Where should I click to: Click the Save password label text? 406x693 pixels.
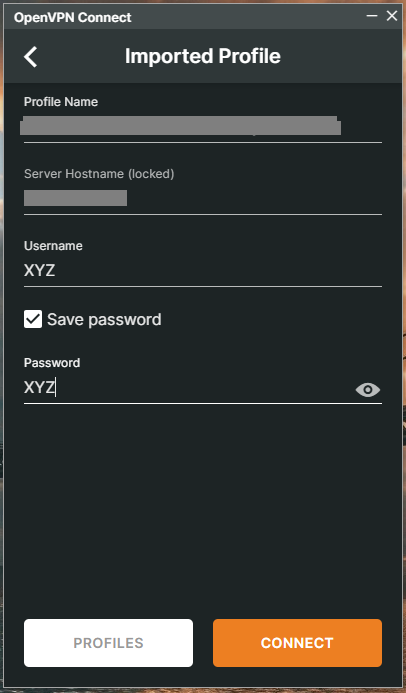(x=104, y=320)
